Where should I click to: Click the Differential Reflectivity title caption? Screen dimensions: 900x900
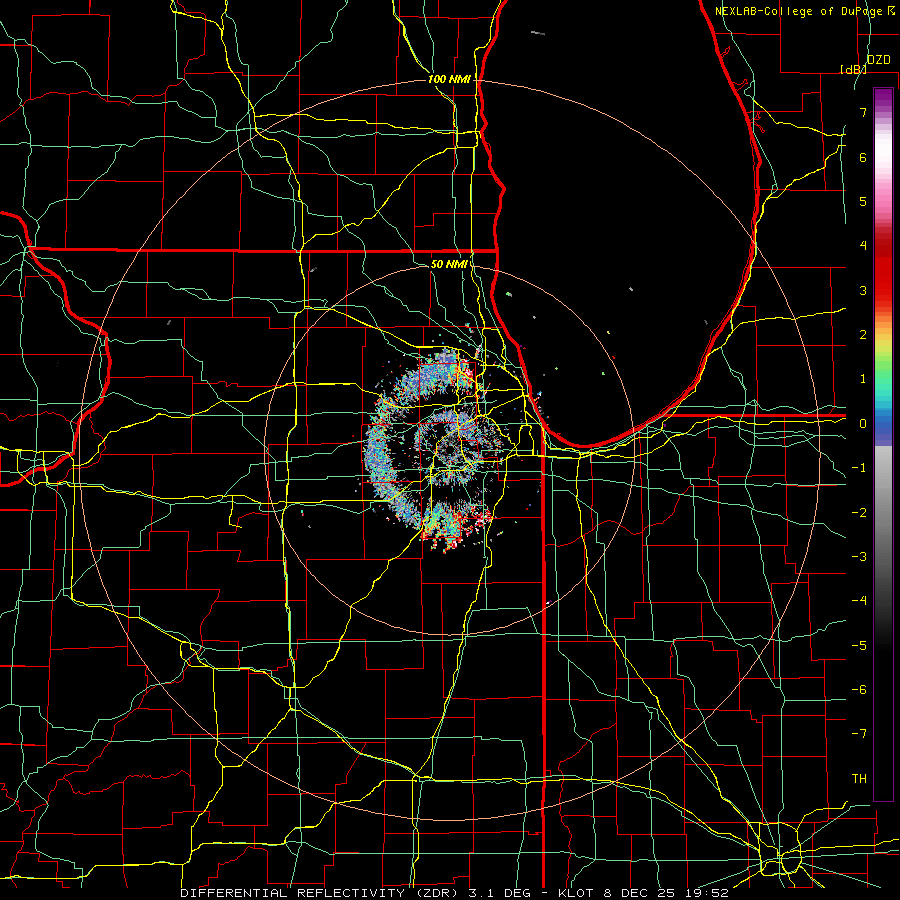coord(454,893)
